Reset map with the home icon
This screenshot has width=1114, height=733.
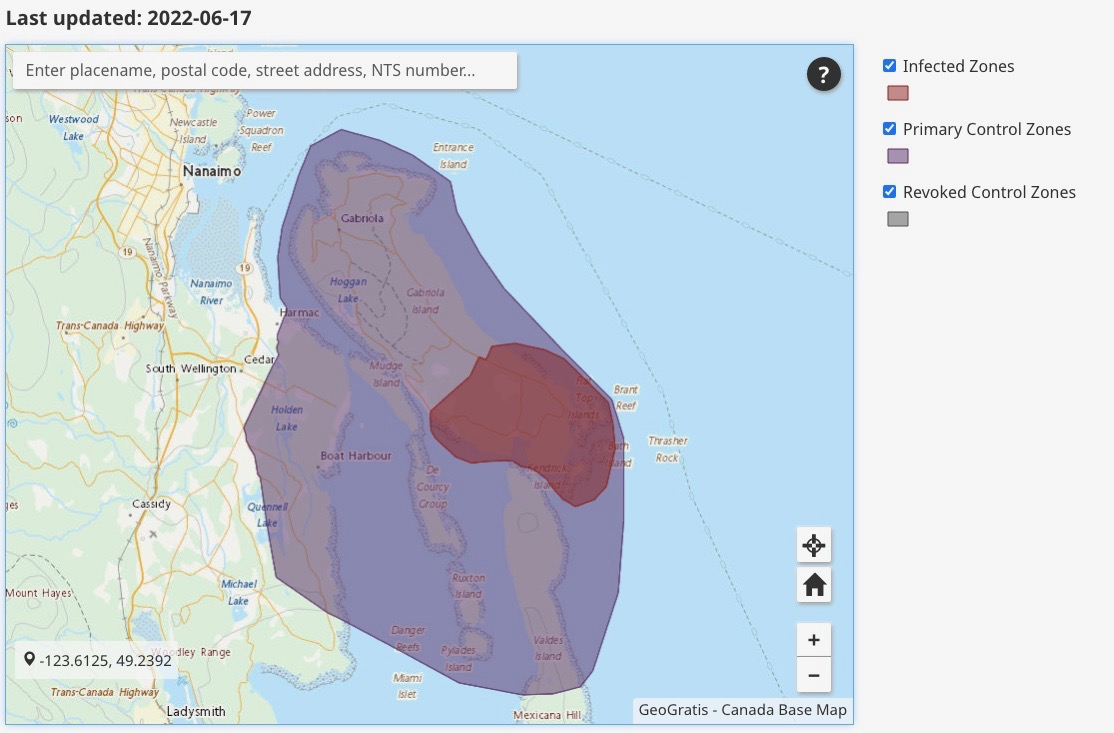coord(814,585)
